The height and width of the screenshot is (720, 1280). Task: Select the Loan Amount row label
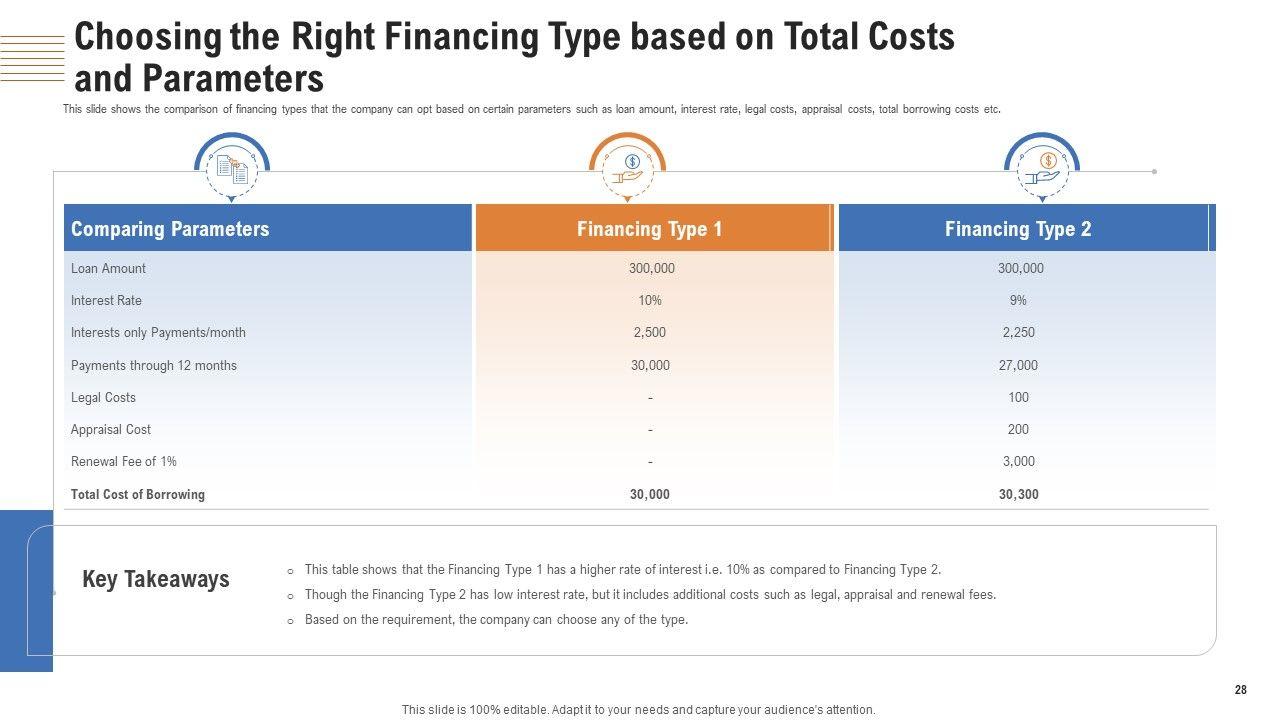point(108,268)
